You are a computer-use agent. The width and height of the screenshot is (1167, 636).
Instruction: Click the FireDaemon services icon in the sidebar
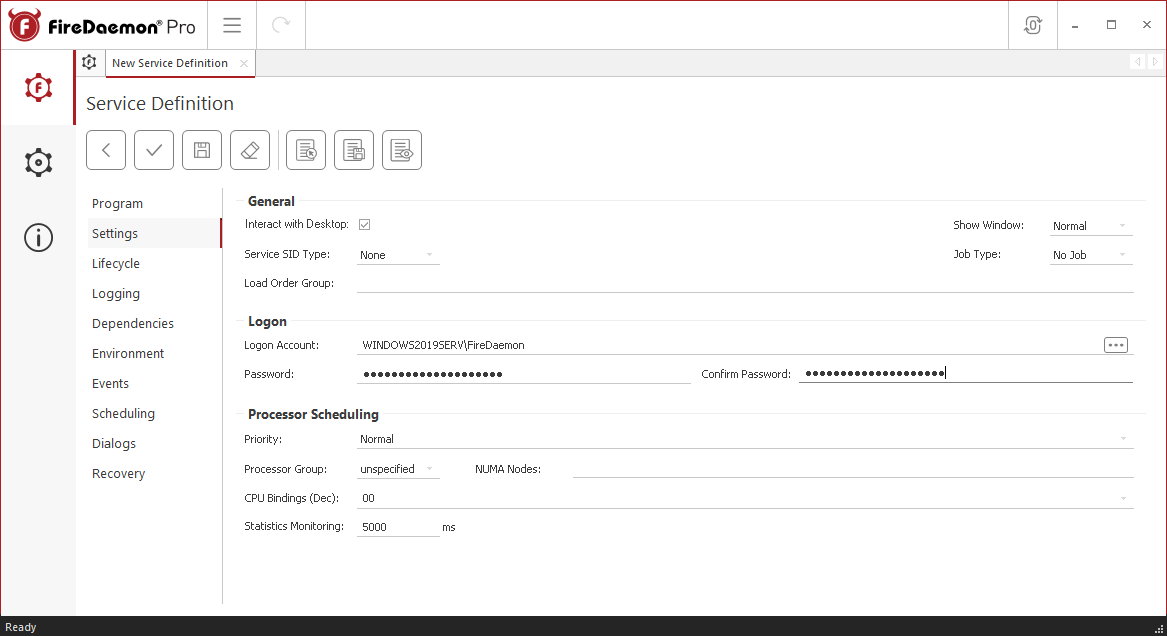pos(37,87)
